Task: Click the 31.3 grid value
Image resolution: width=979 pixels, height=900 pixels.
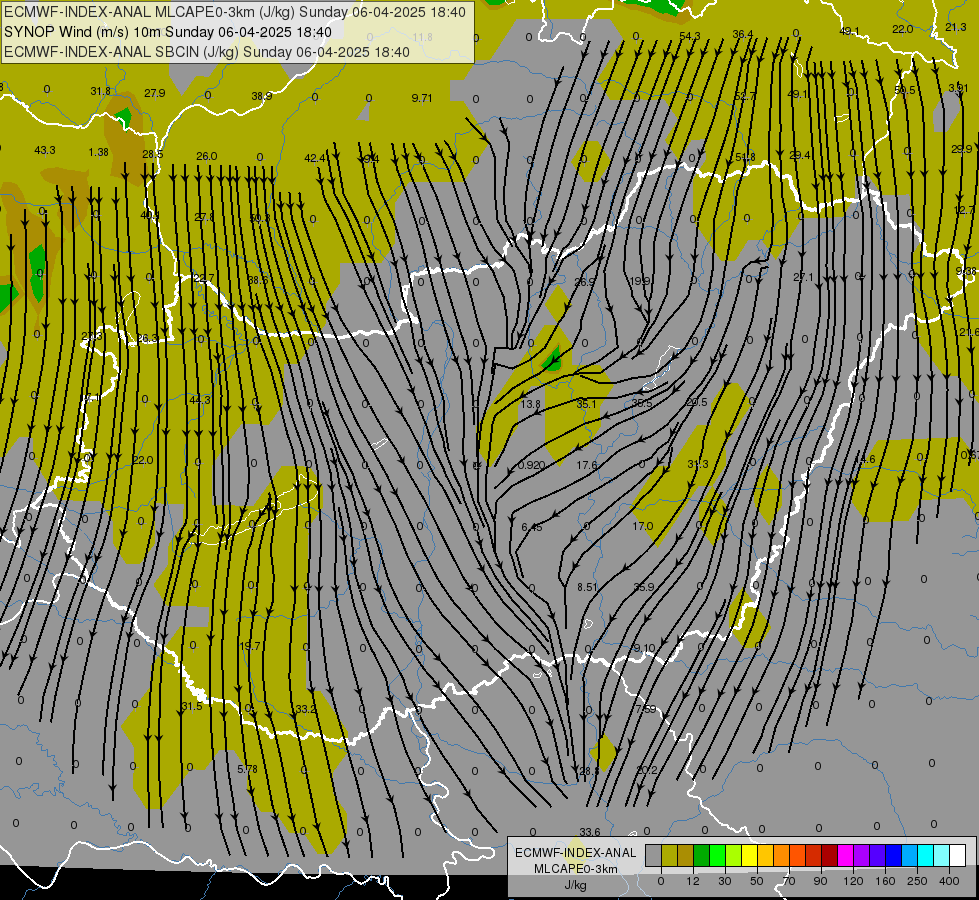Action: click(697, 464)
